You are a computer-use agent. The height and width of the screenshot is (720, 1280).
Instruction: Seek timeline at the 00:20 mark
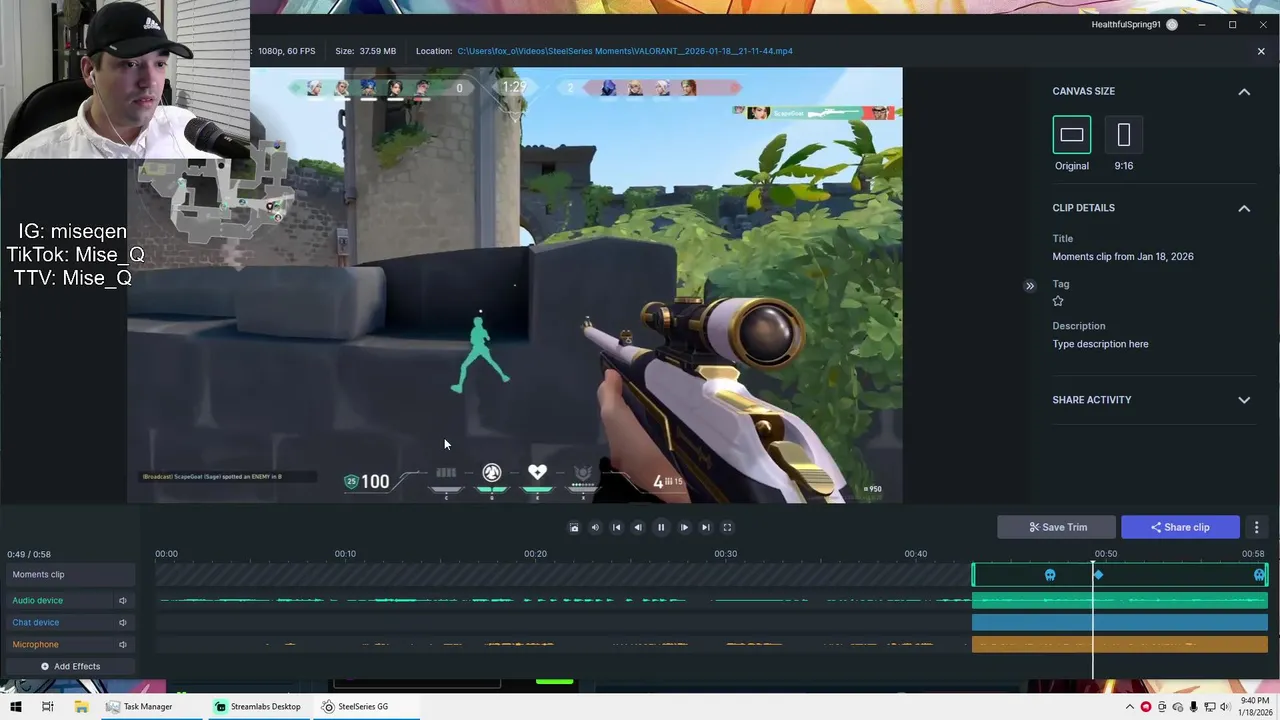point(536,554)
